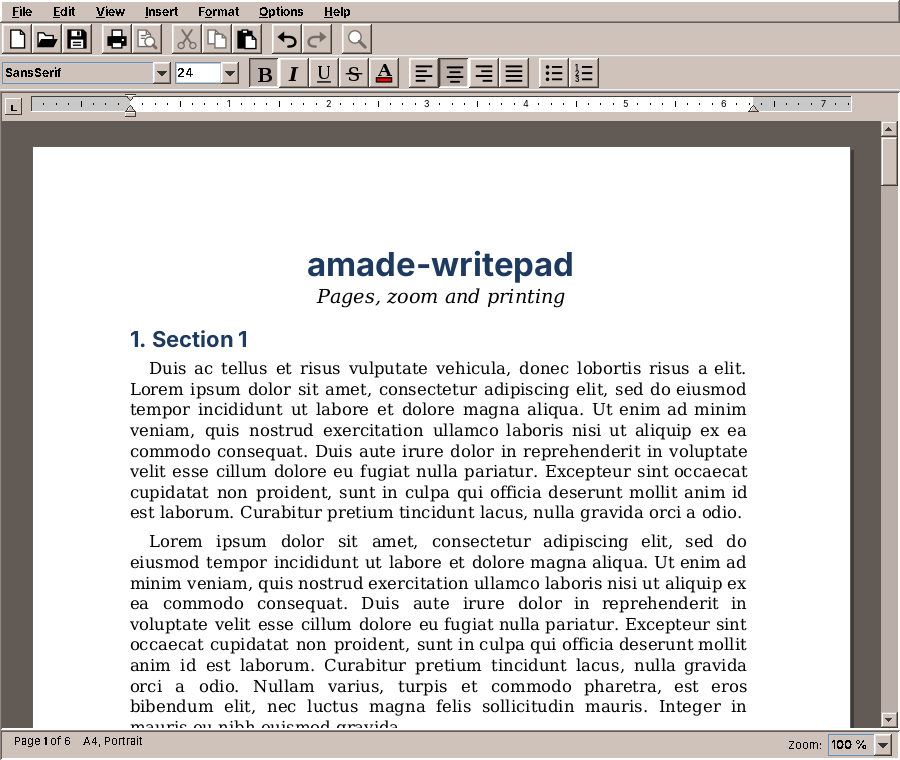Expand the zoom level dropdown arrow
This screenshot has width=900, height=760.
click(883, 745)
